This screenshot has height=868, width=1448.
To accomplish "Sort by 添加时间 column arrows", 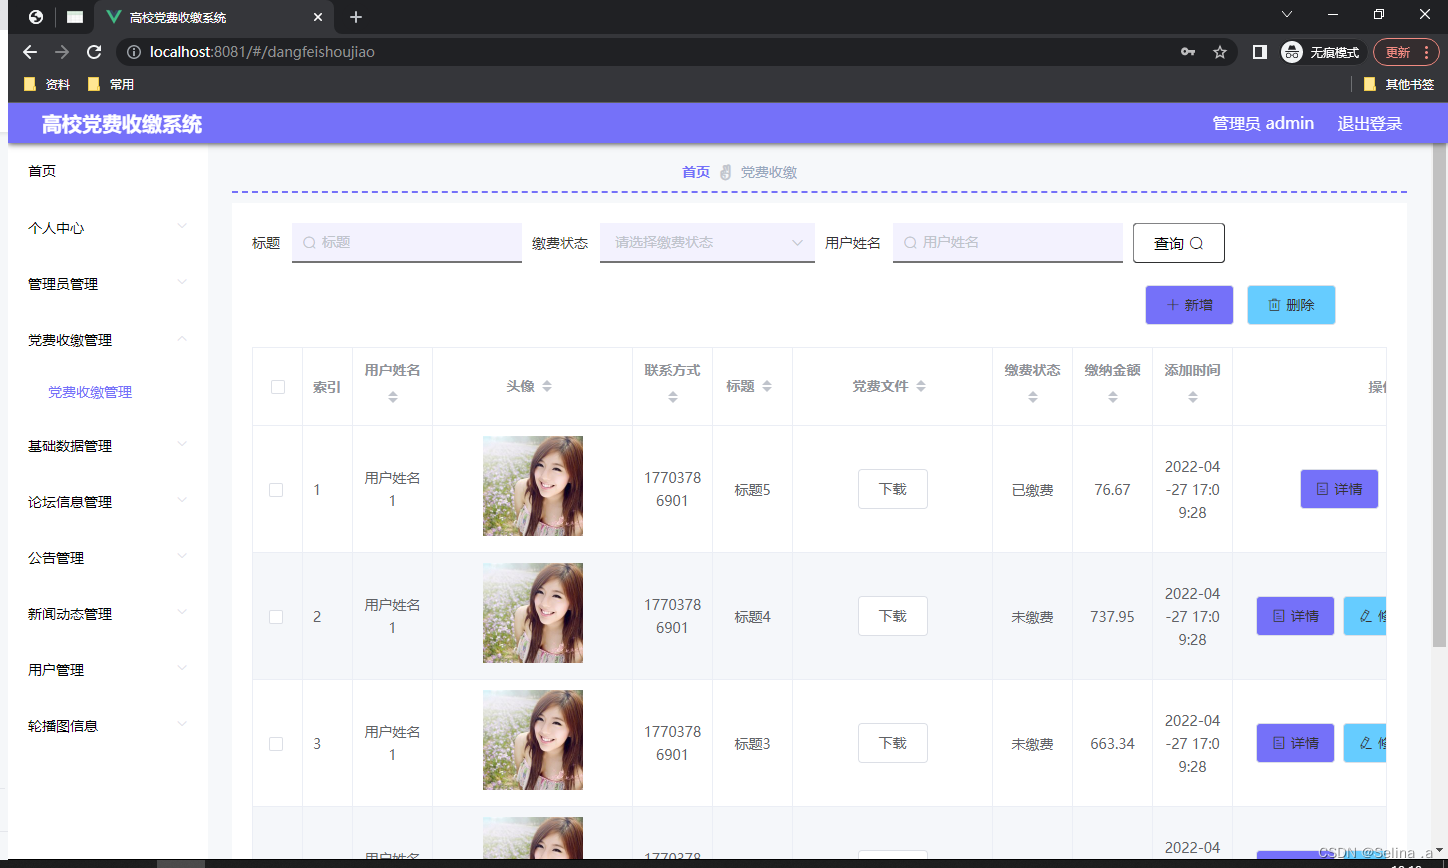I will point(1193,397).
